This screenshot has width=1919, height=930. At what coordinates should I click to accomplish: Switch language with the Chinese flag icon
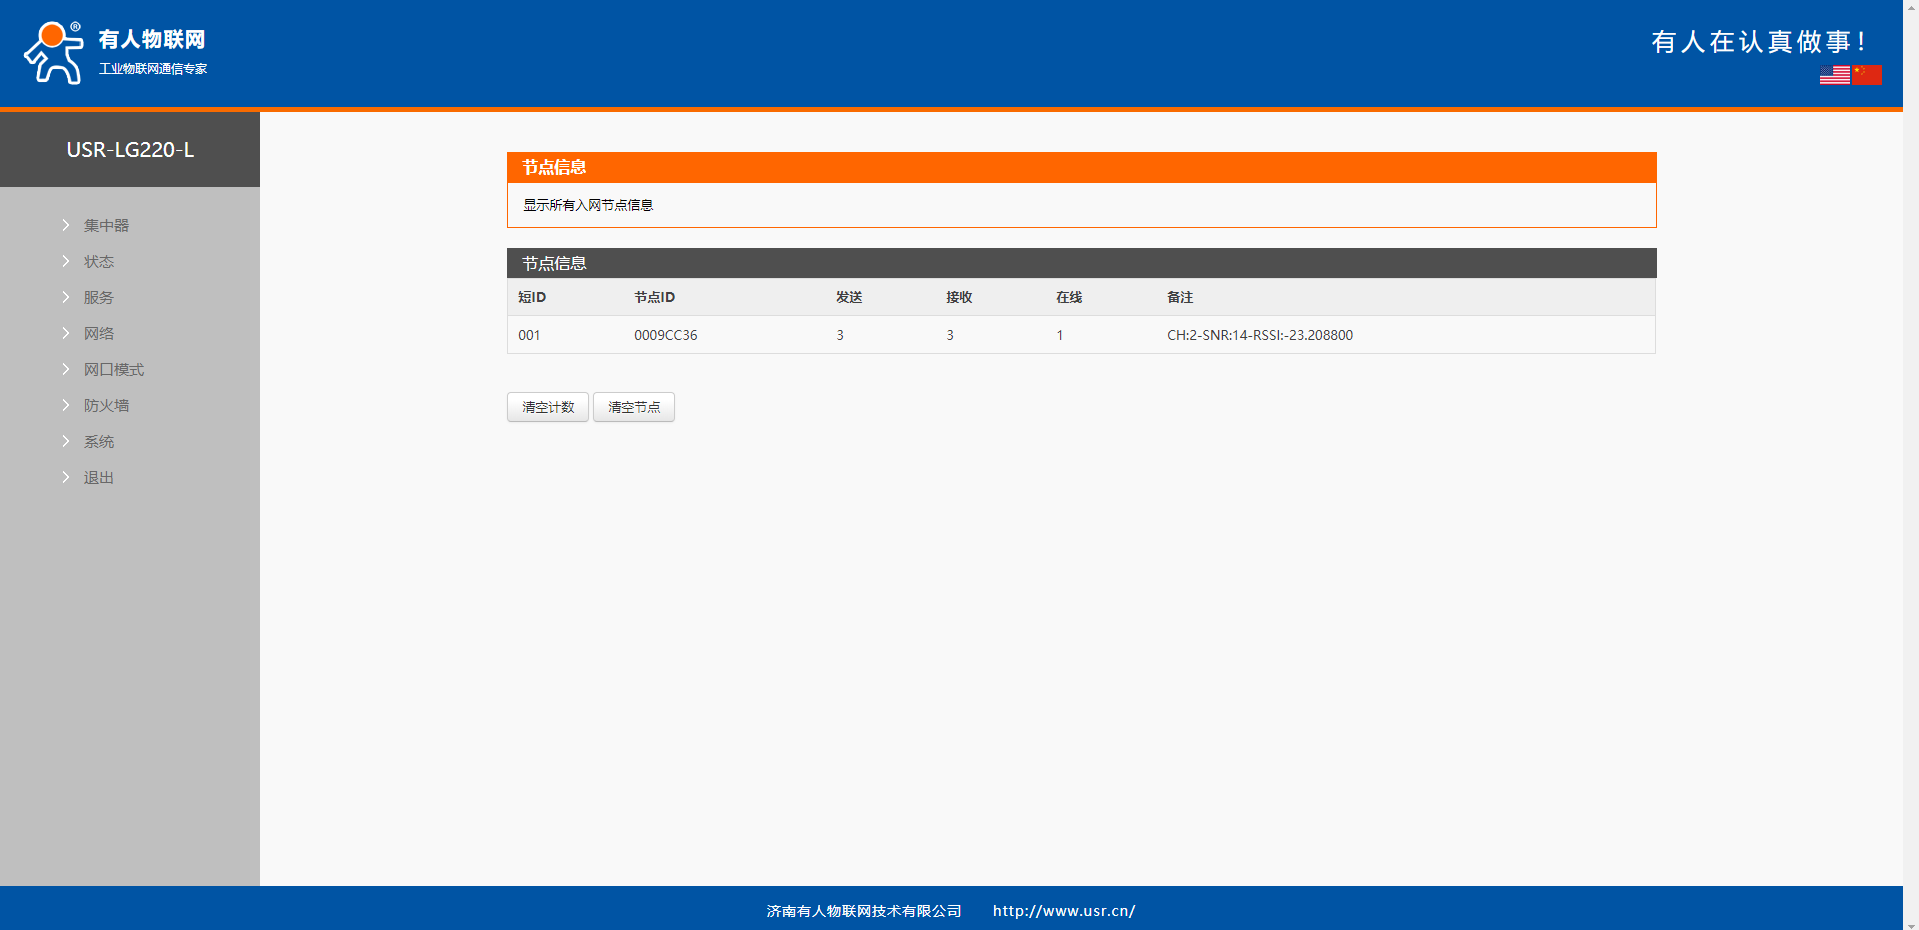[x=1866, y=75]
